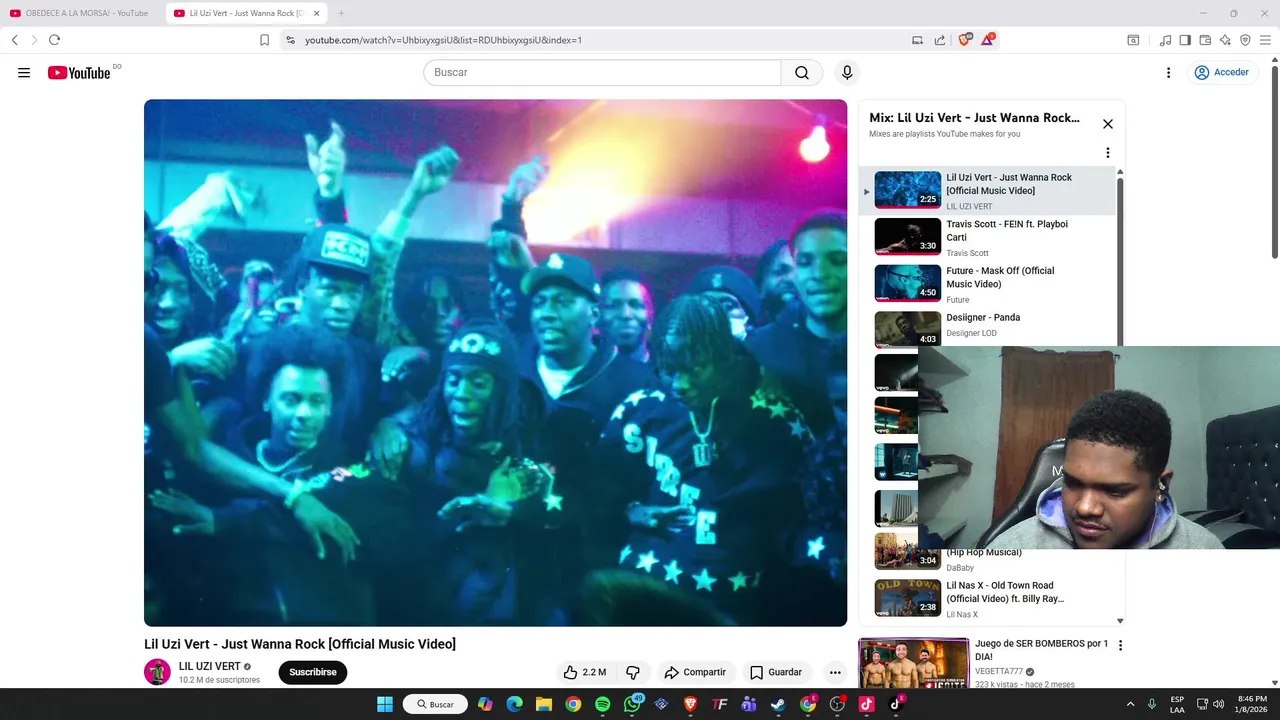The image size is (1280, 720).
Task: Play Lil Nas X - Old Town Road
Action: tap(985, 598)
